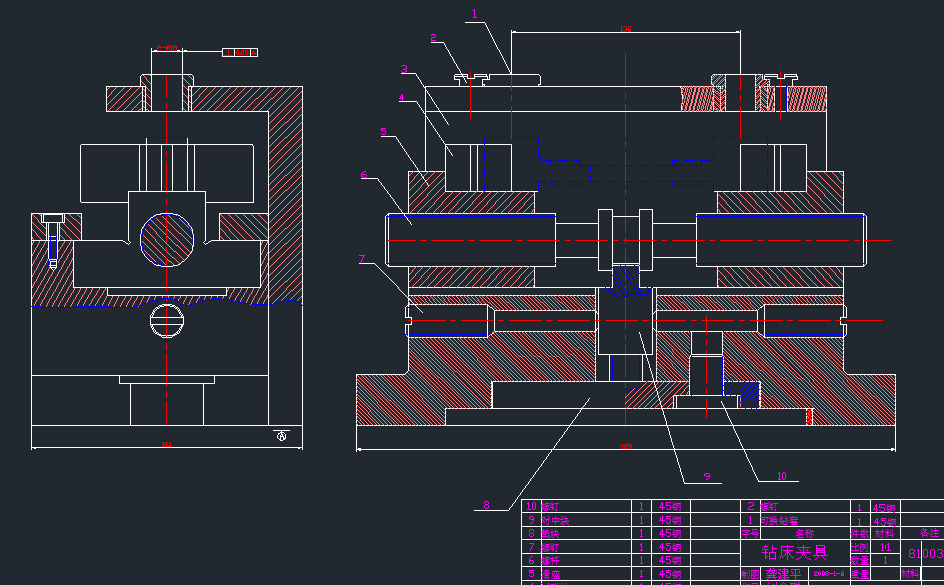Click balloon callout 4 in the drawing
This screenshot has width=944, height=585.
click(401, 98)
